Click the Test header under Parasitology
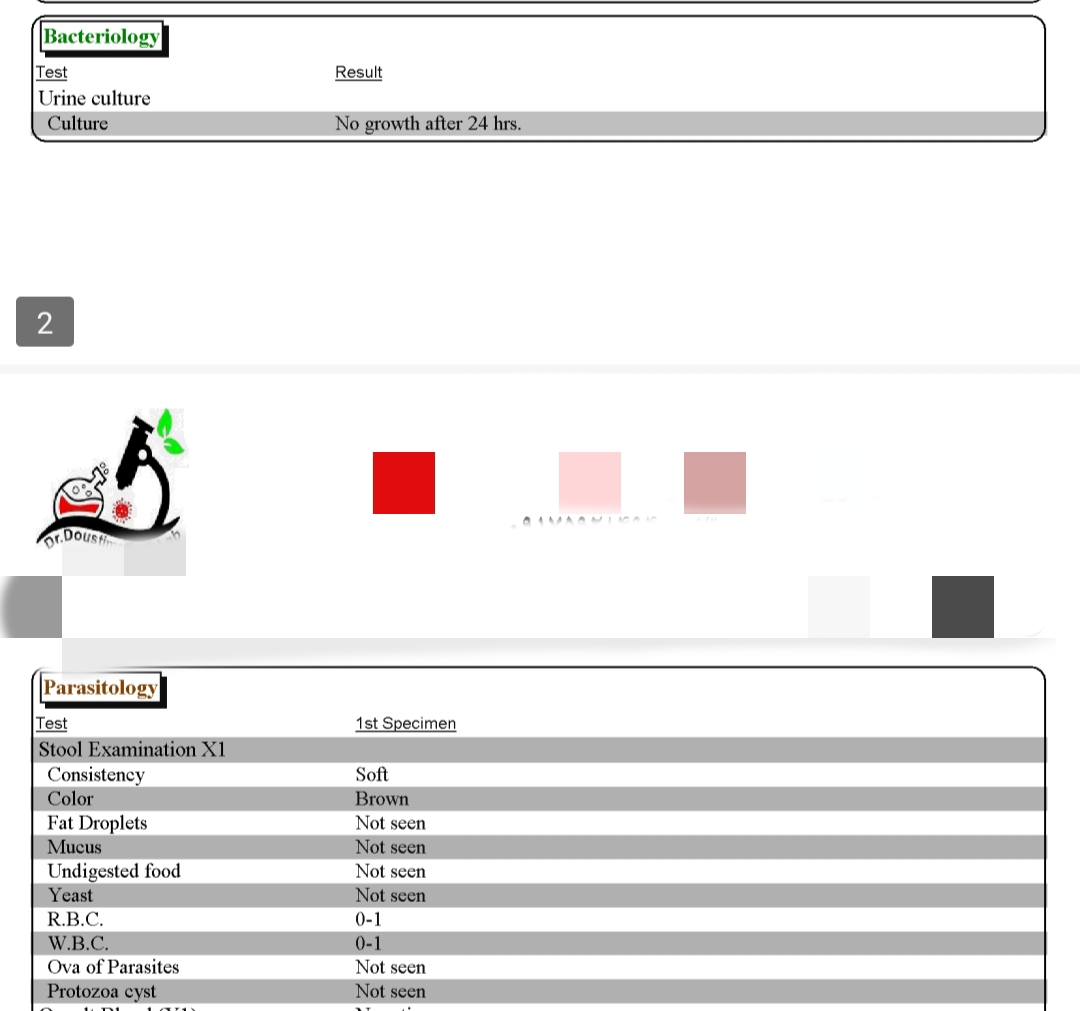The width and height of the screenshot is (1080, 1011). click(52, 723)
